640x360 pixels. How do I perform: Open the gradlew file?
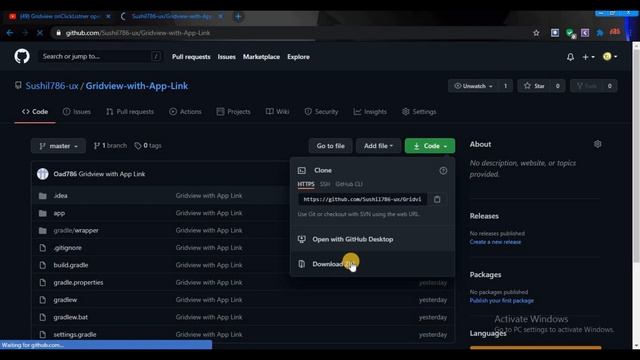65,300
